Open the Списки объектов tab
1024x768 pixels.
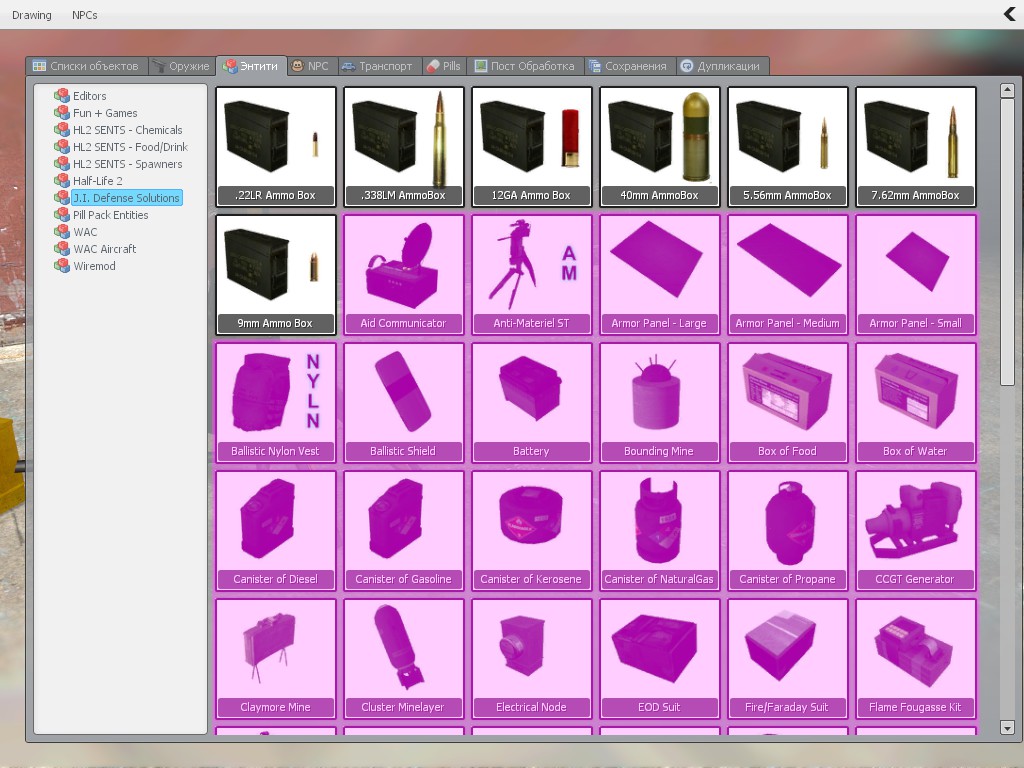coord(86,66)
